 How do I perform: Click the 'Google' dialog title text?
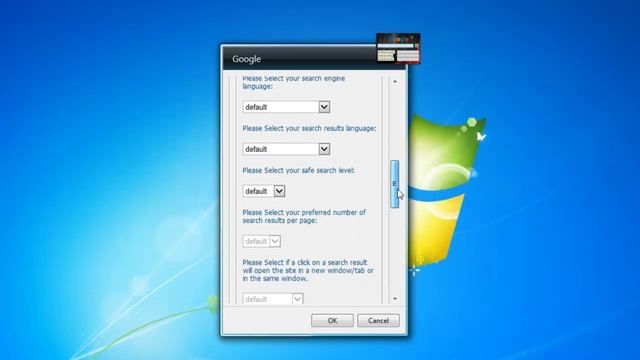[x=247, y=59]
